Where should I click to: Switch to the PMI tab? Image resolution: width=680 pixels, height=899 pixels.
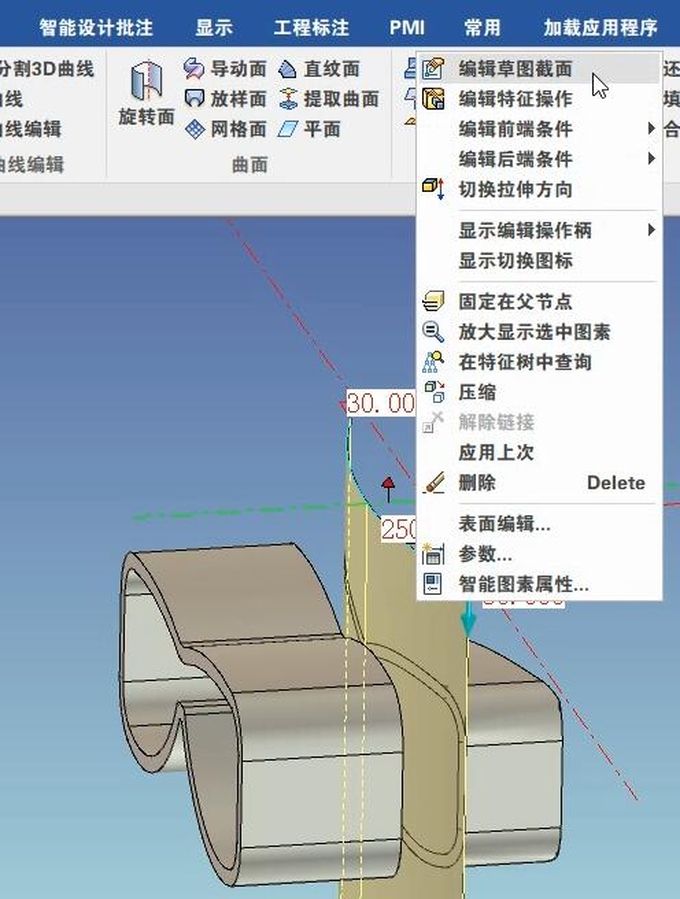click(407, 28)
